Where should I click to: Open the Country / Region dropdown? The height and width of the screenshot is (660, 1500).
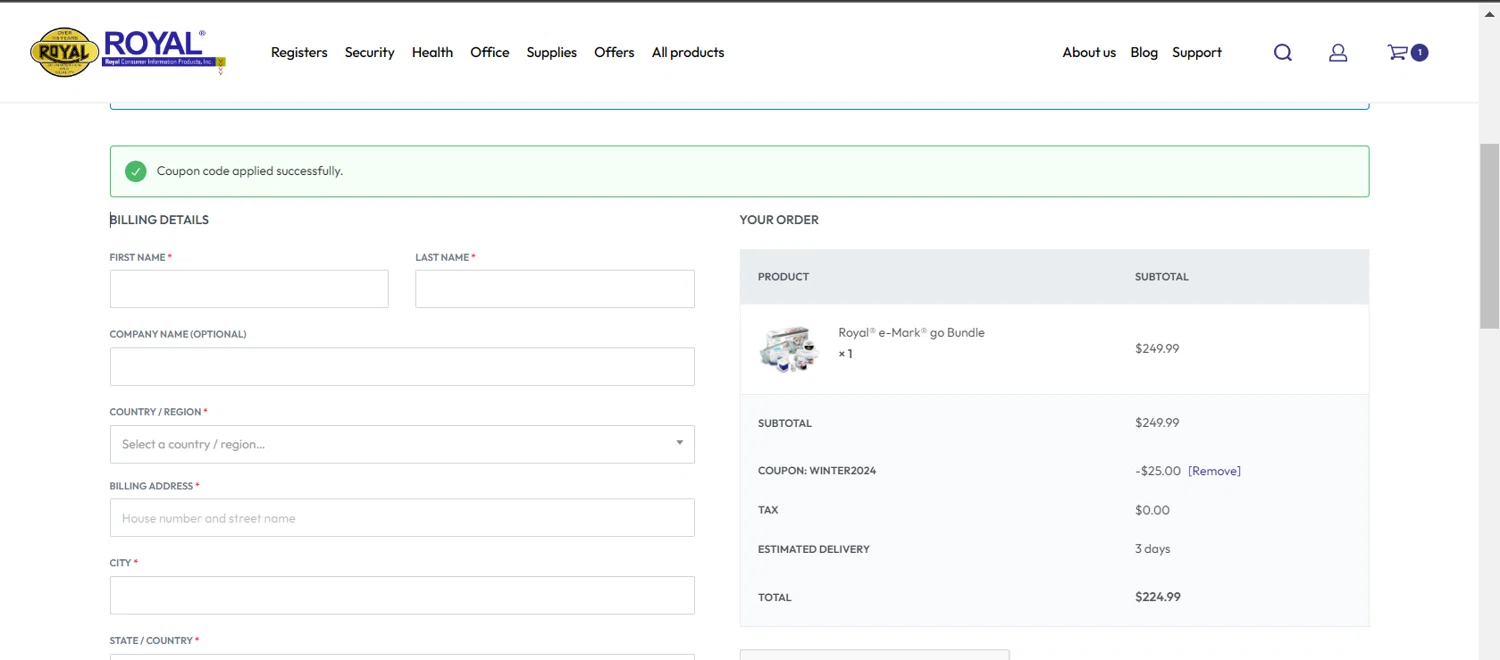[x=402, y=444]
